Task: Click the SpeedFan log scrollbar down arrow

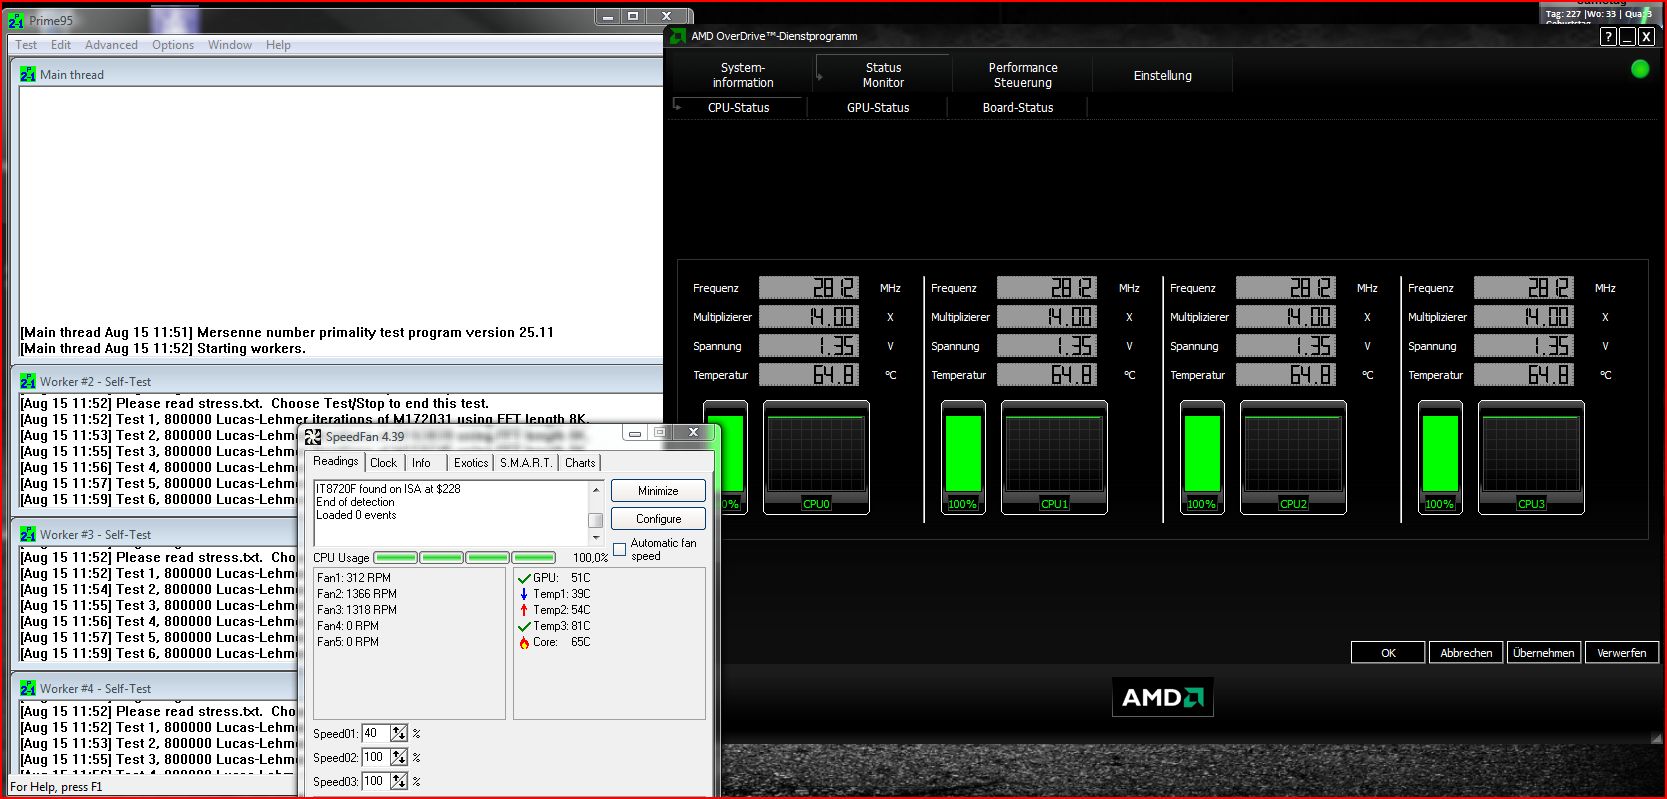Action: tap(596, 537)
